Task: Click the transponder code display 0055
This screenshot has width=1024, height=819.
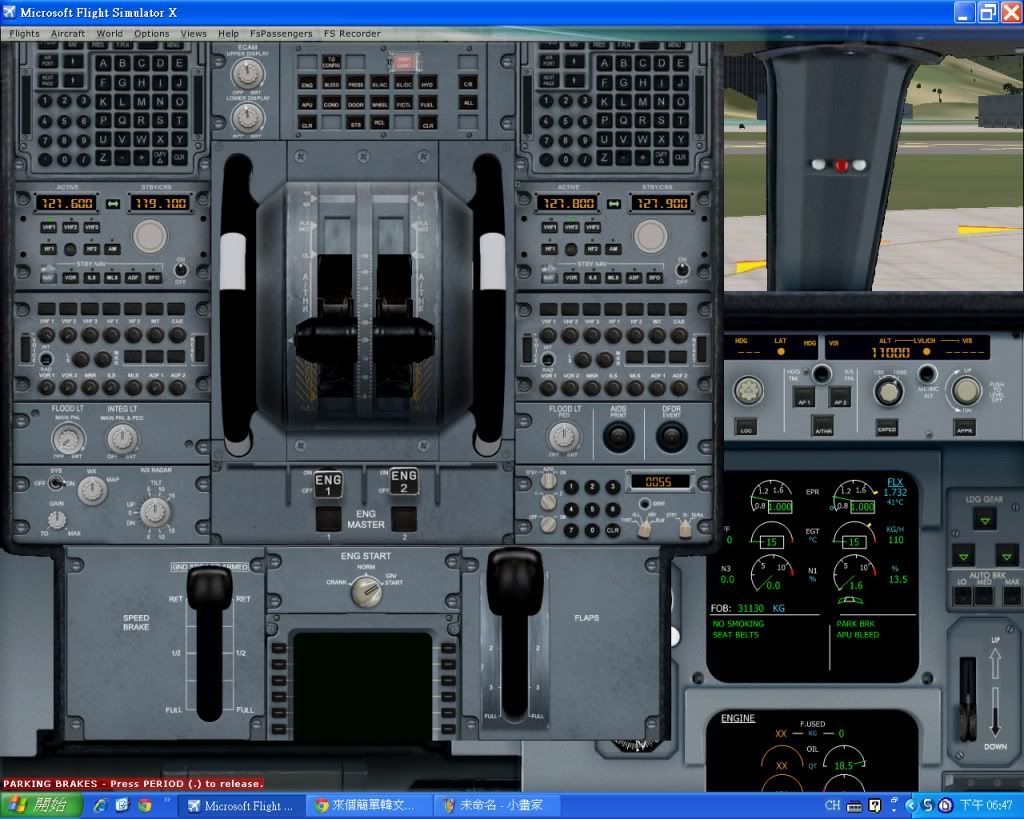Action: (659, 481)
